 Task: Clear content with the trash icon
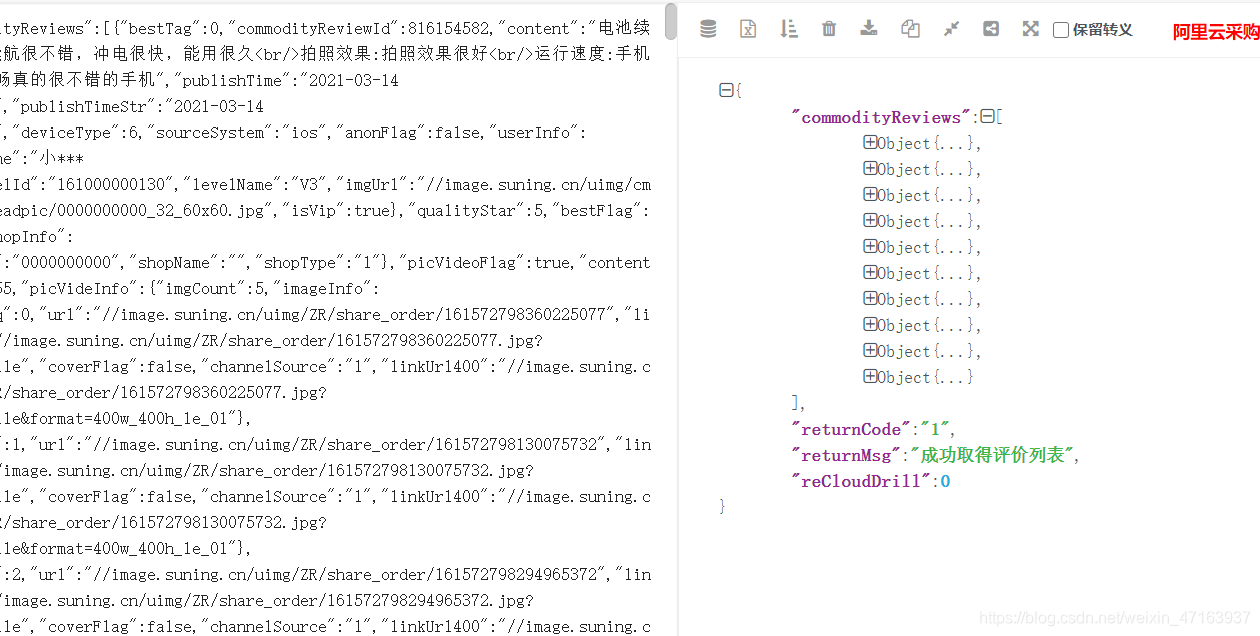(x=829, y=29)
